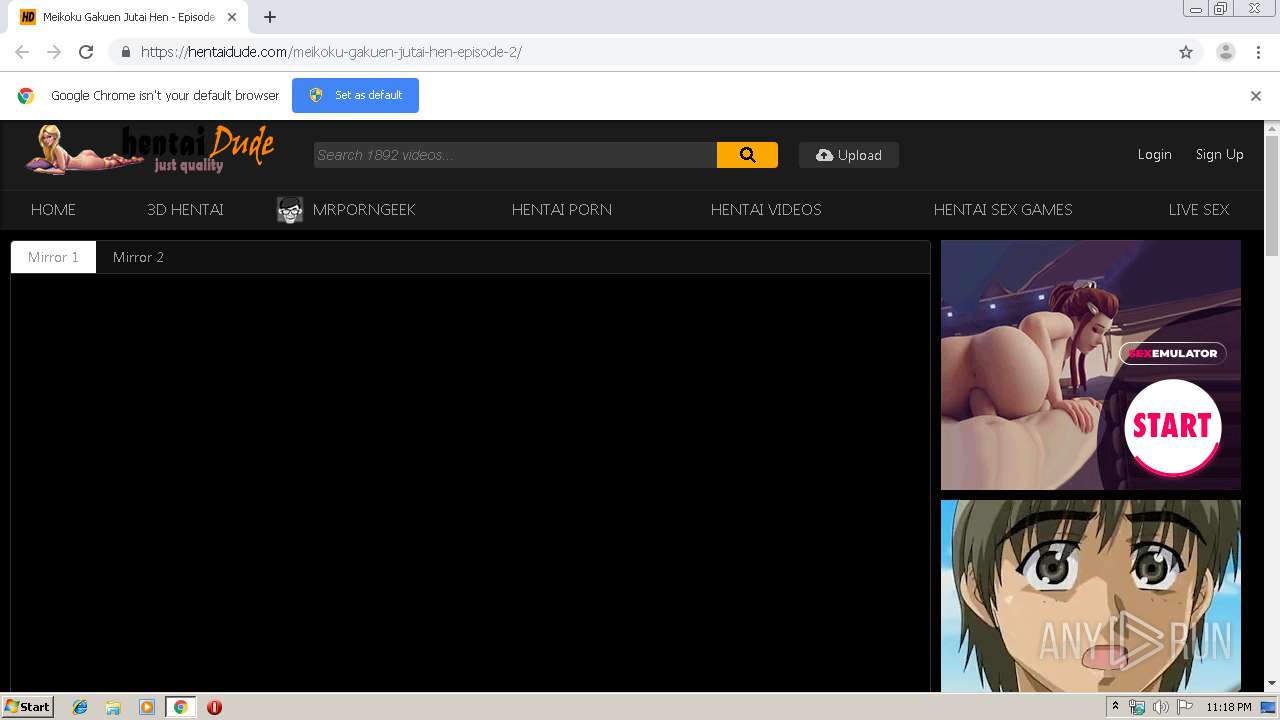Click the Login link
1280x720 pixels.
point(1154,154)
